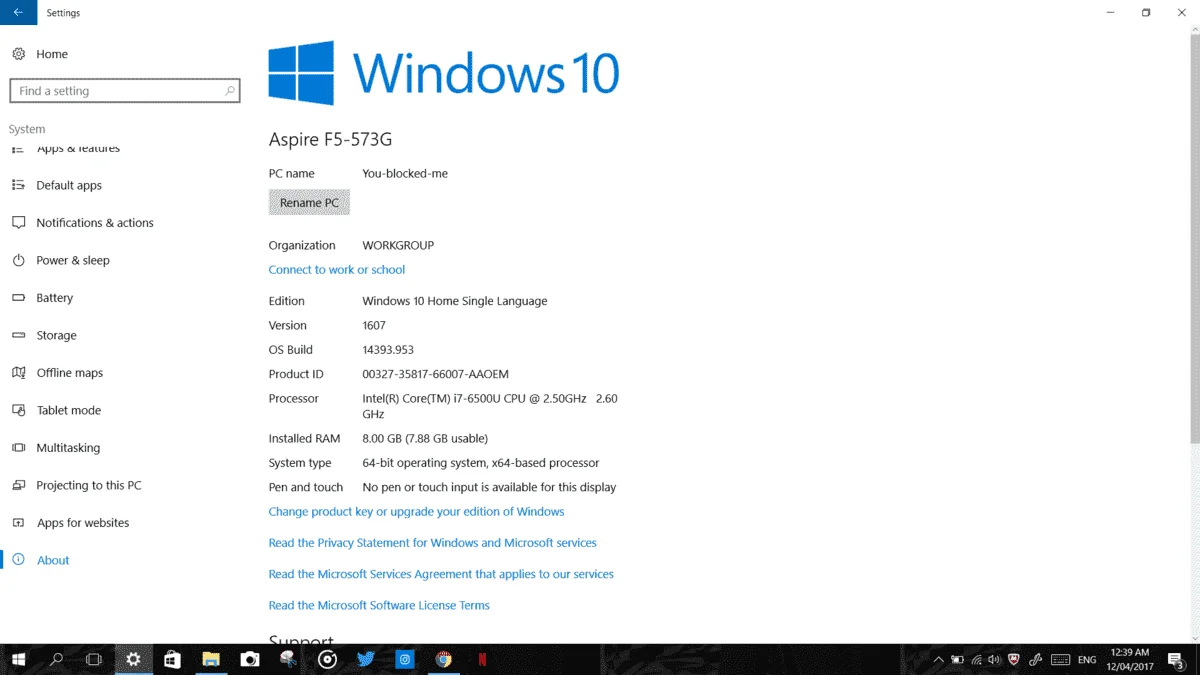Click Windows 10 Home Single Language text

455,301
